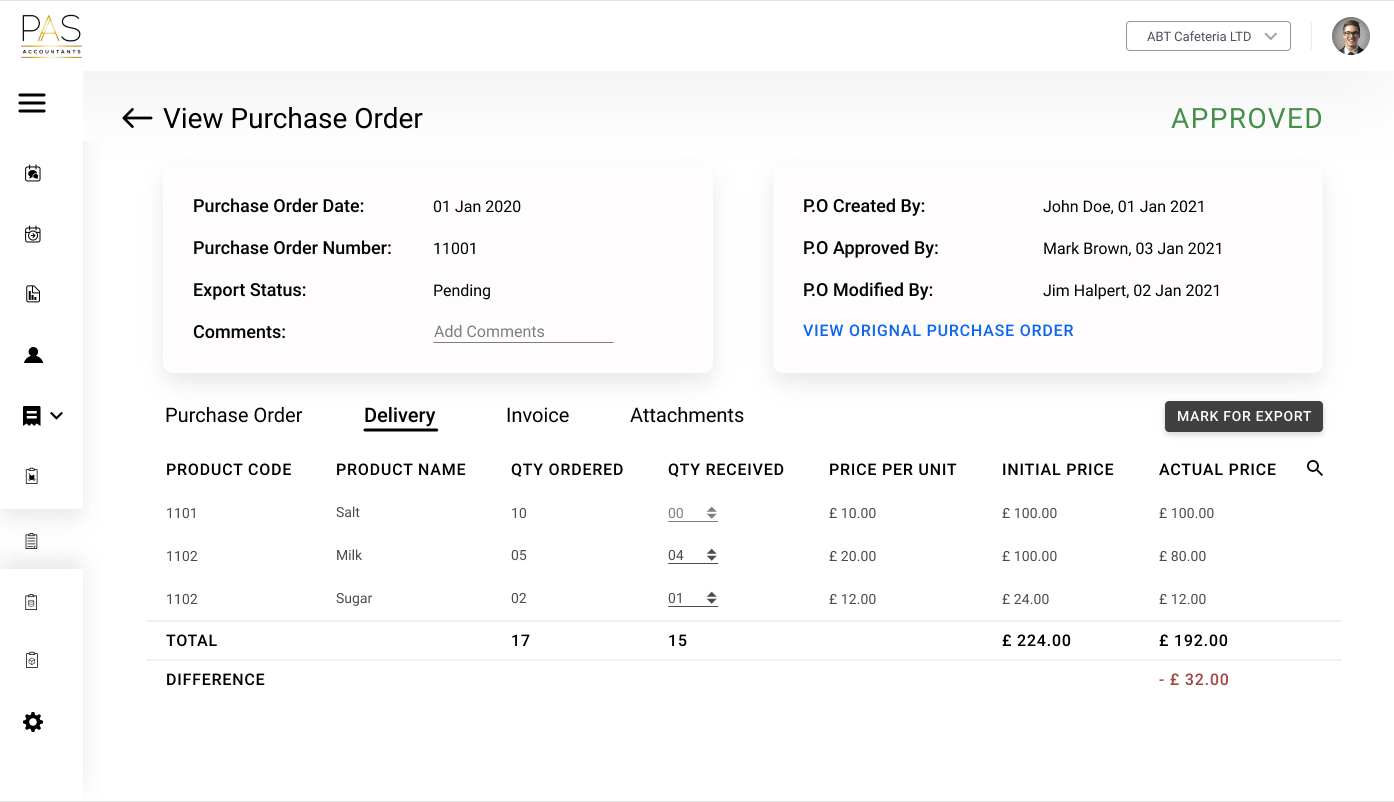Image resolution: width=1394 pixels, height=802 pixels.
Task: Open the hamburger menu in sidebar
Action: point(32,103)
